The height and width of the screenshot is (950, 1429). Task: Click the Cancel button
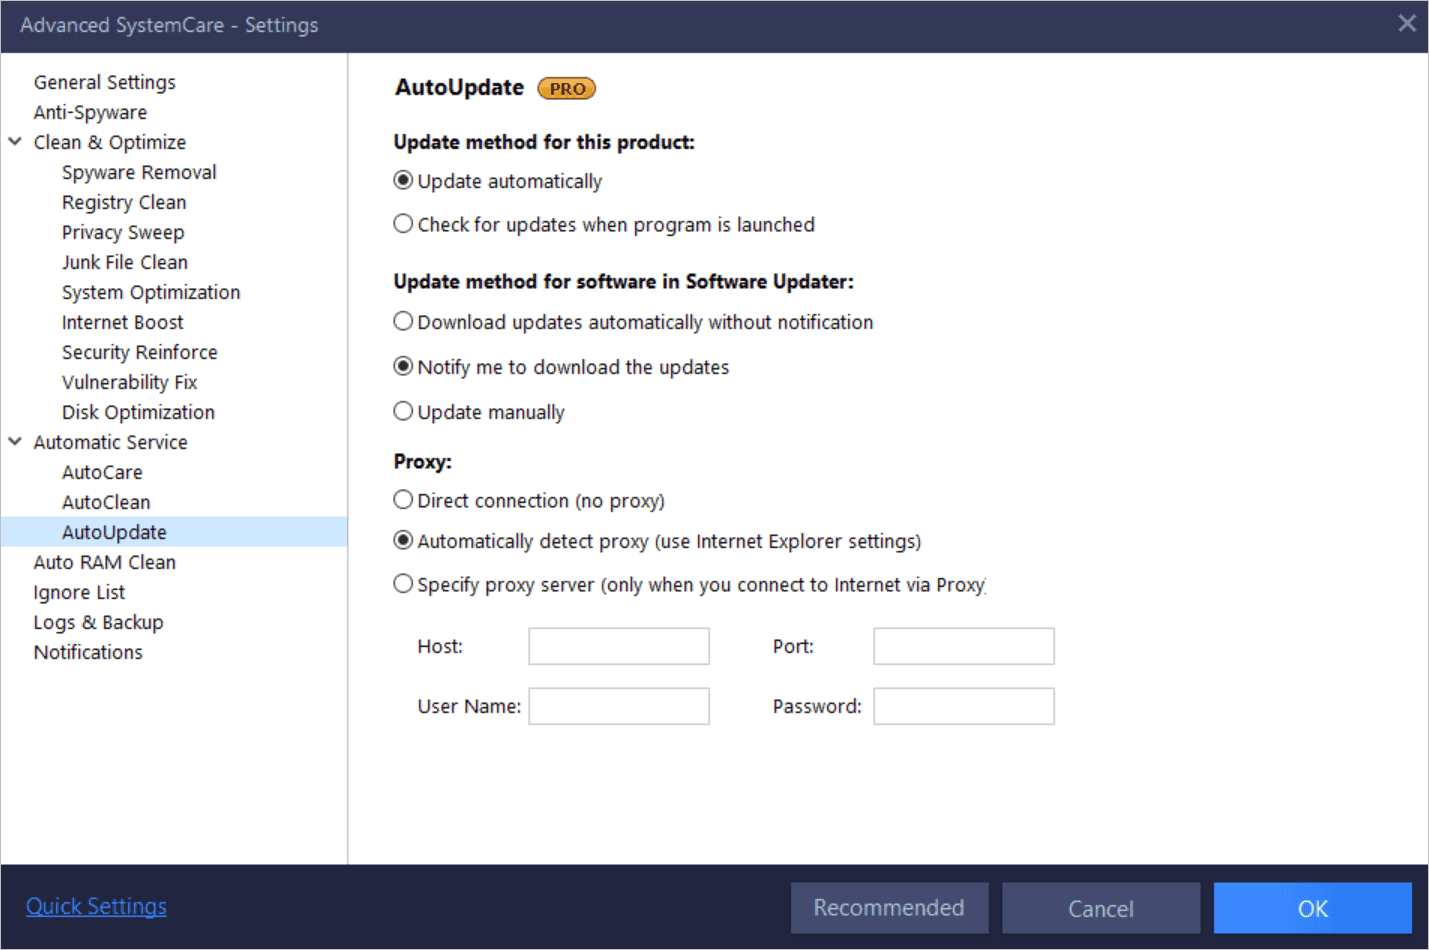(1101, 908)
